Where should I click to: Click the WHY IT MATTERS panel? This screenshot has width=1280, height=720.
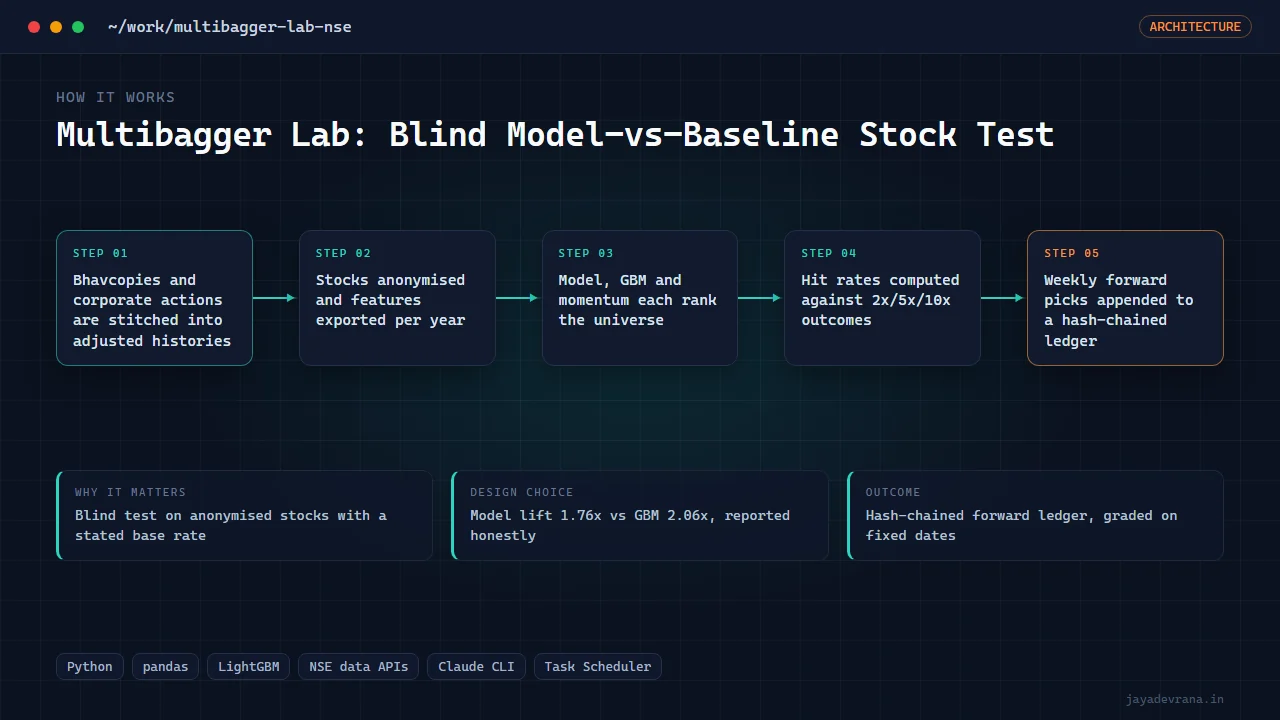245,515
